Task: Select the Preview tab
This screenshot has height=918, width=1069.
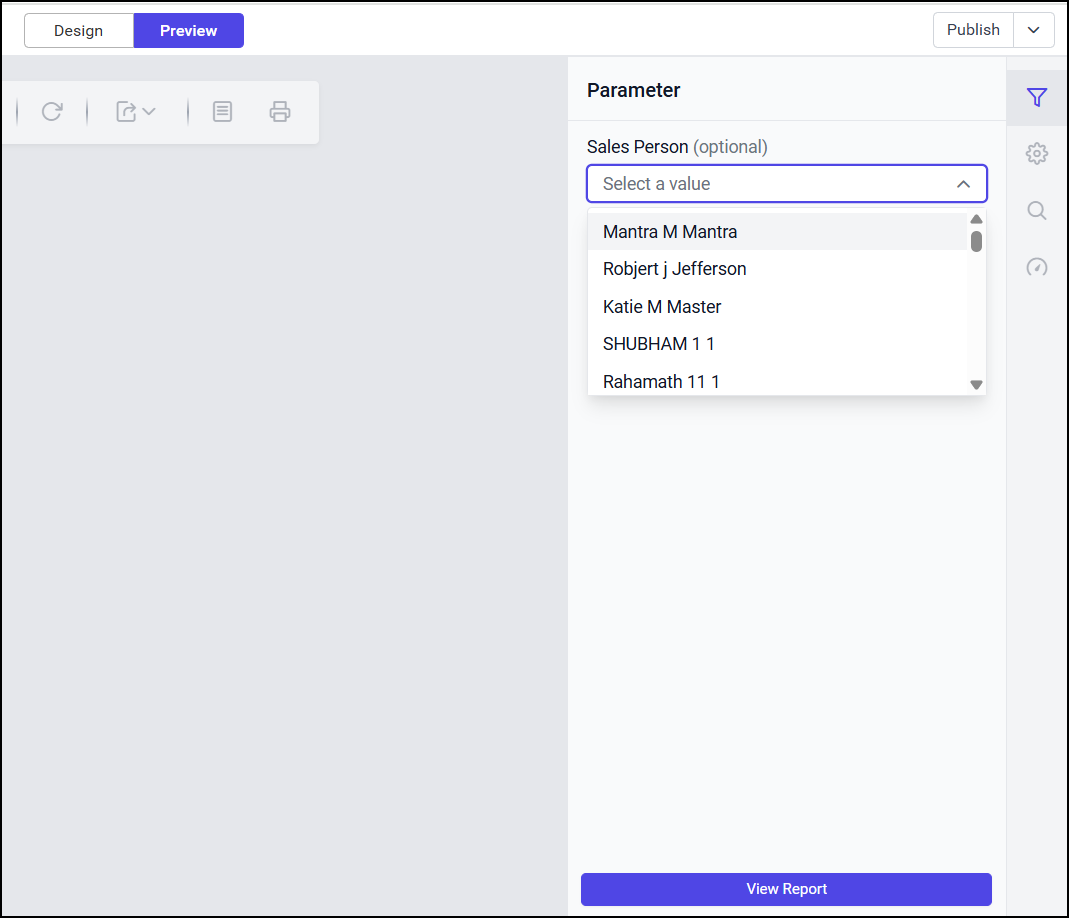Action: pos(188,30)
